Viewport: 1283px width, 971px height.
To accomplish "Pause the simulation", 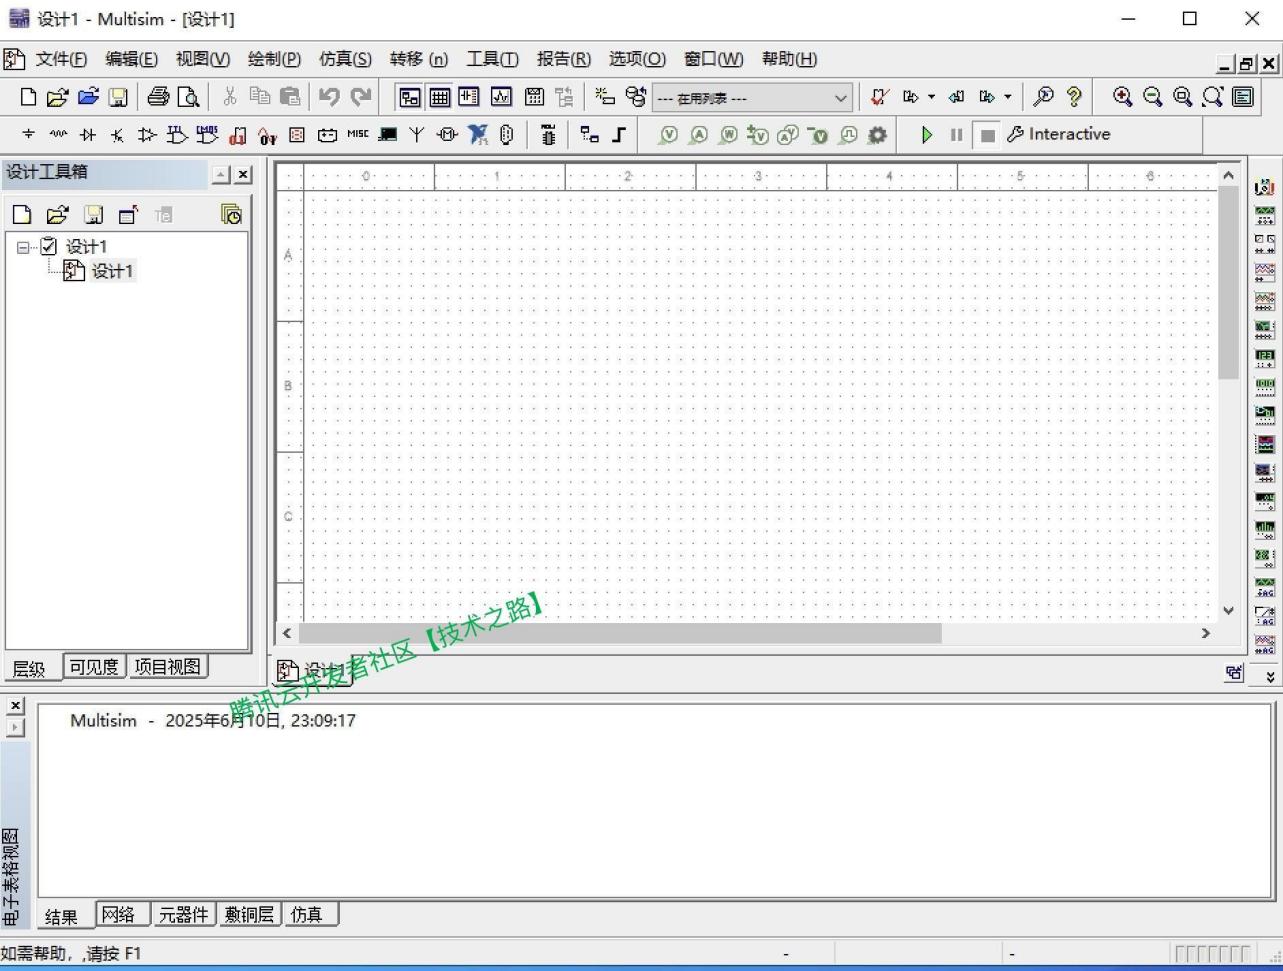I will pyautogui.click(x=956, y=134).
